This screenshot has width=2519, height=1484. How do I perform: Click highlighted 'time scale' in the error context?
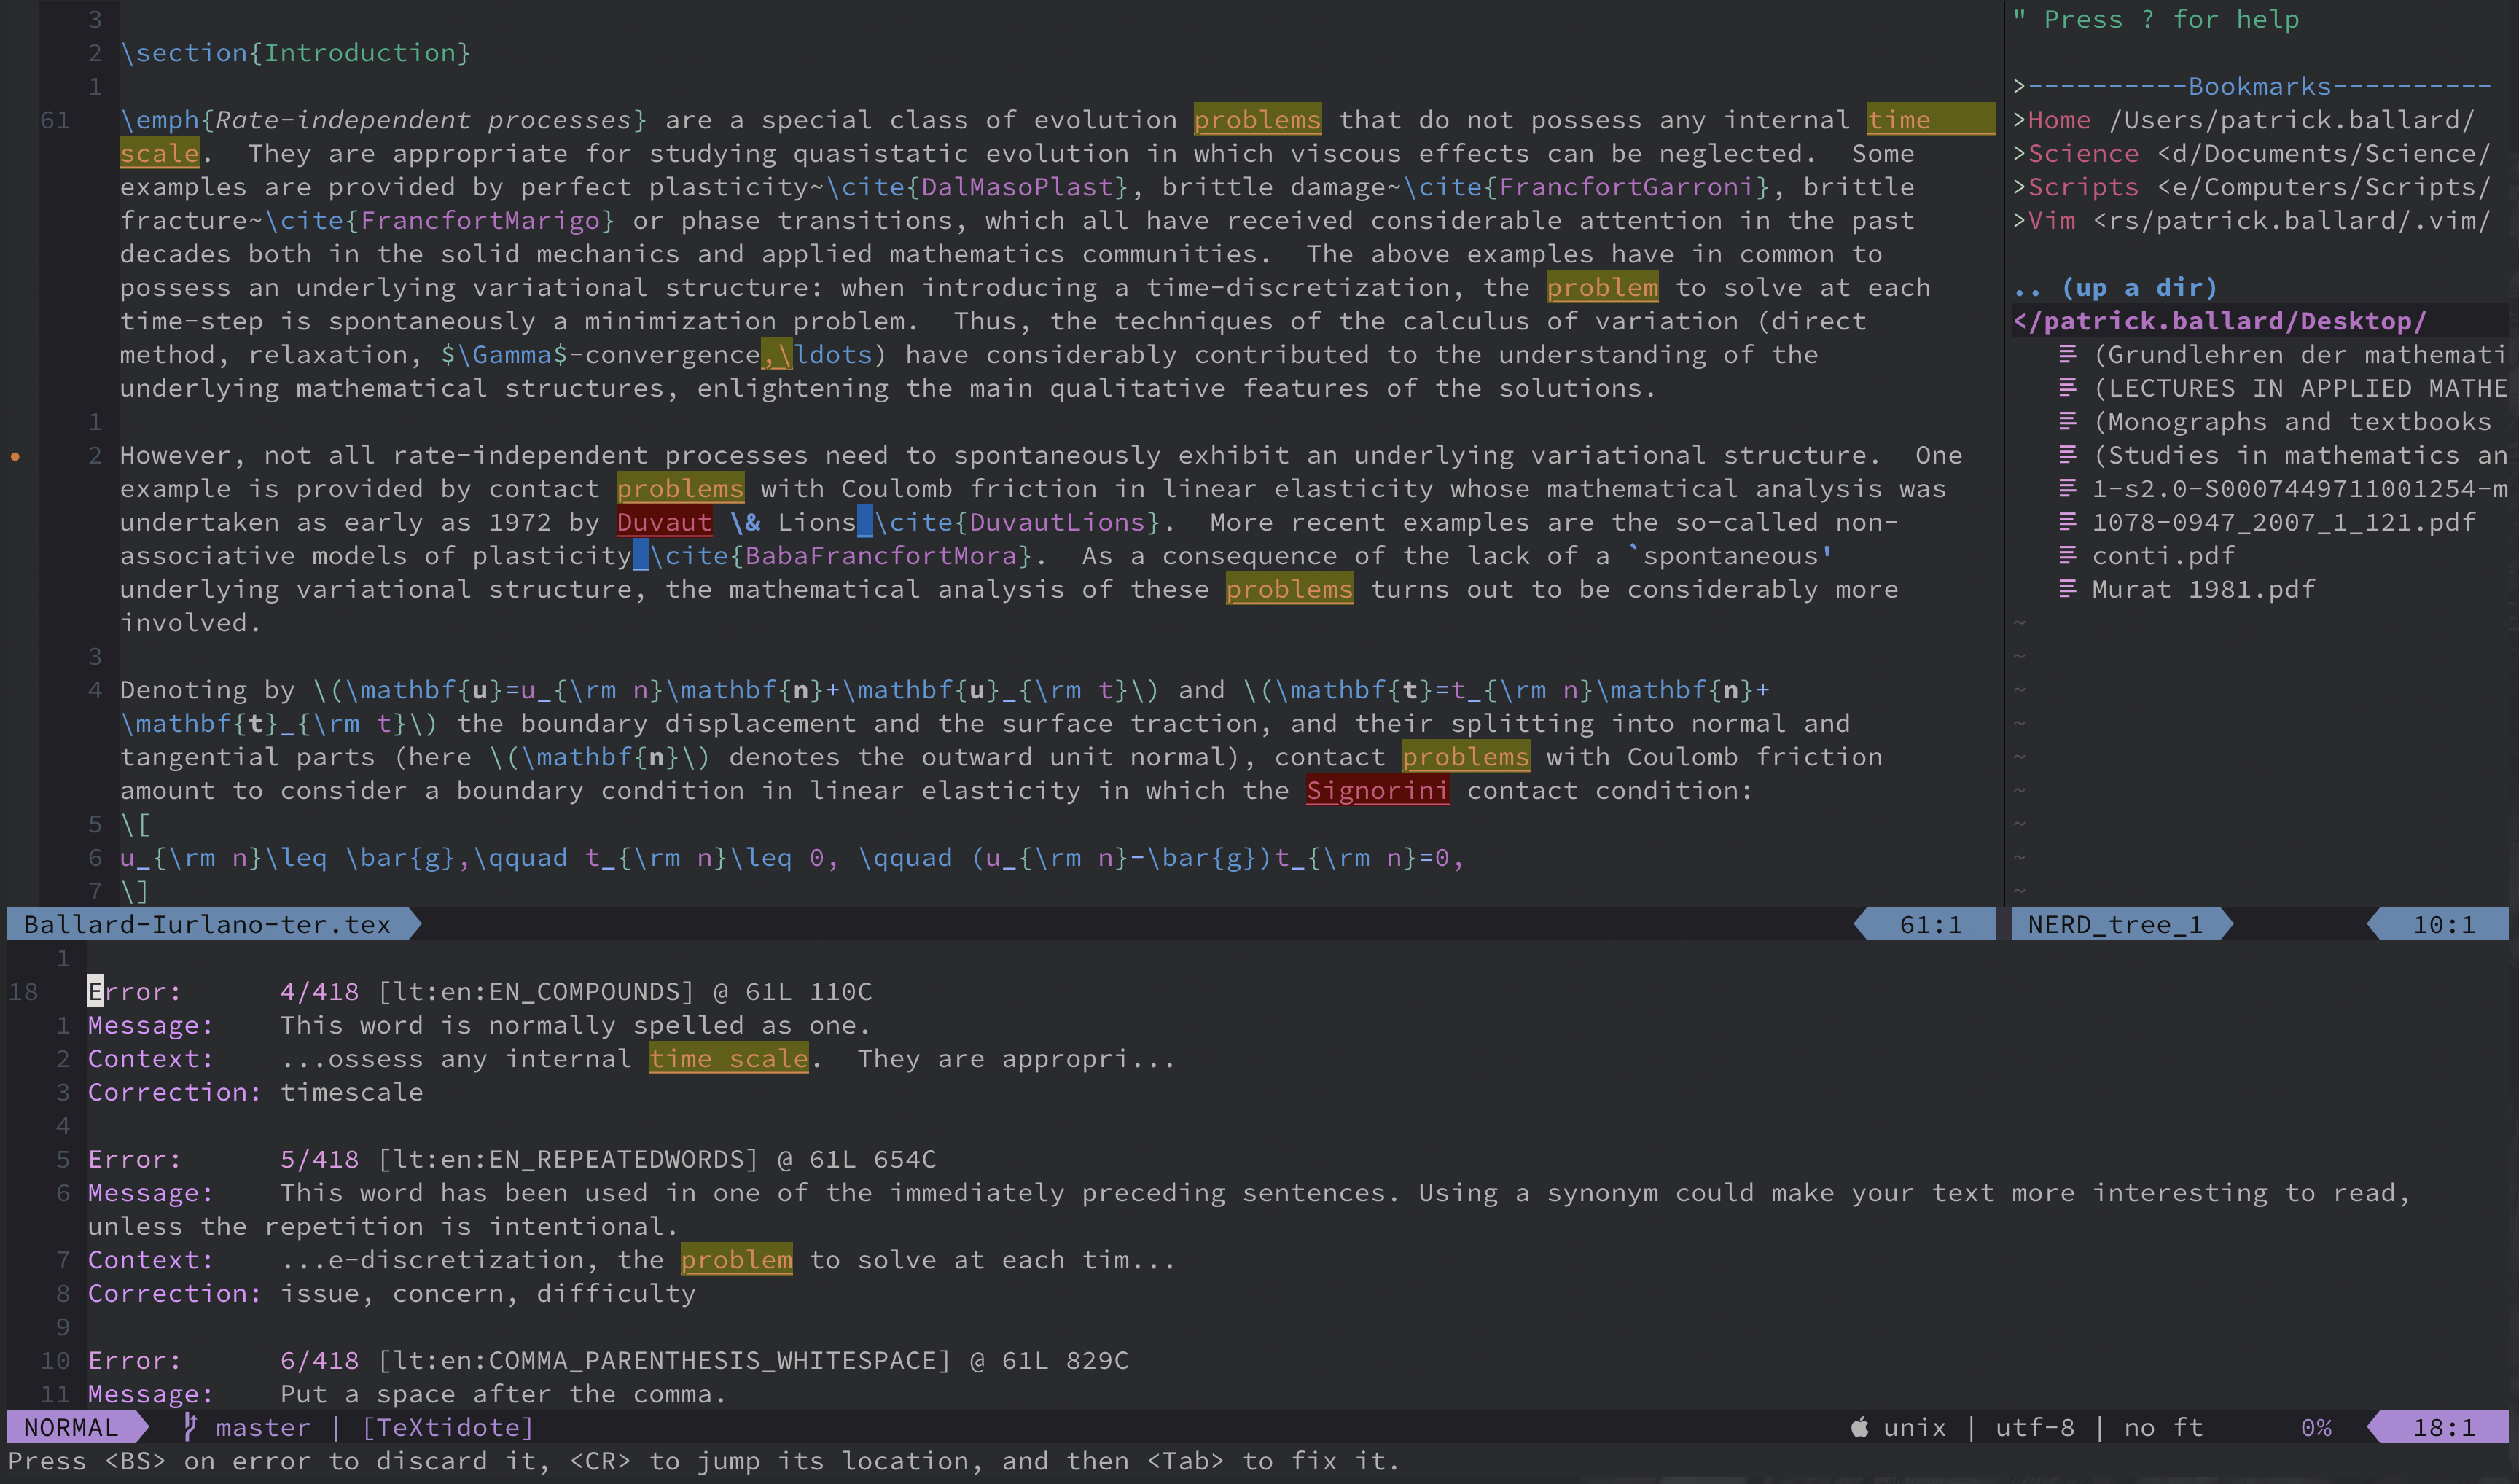coord(728,1058)
